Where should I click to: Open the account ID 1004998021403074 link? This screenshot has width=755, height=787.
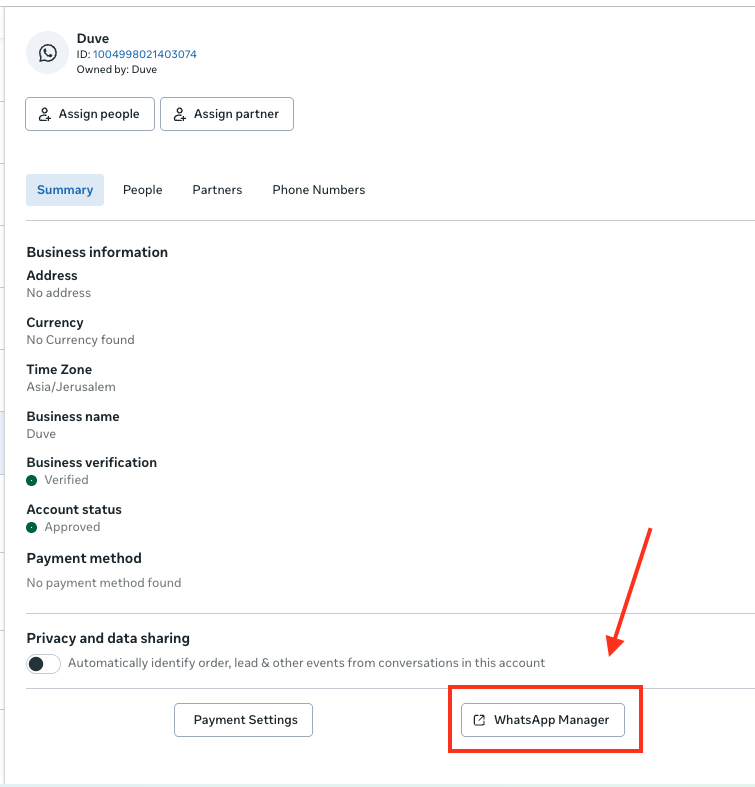click(x=145, y=54)
